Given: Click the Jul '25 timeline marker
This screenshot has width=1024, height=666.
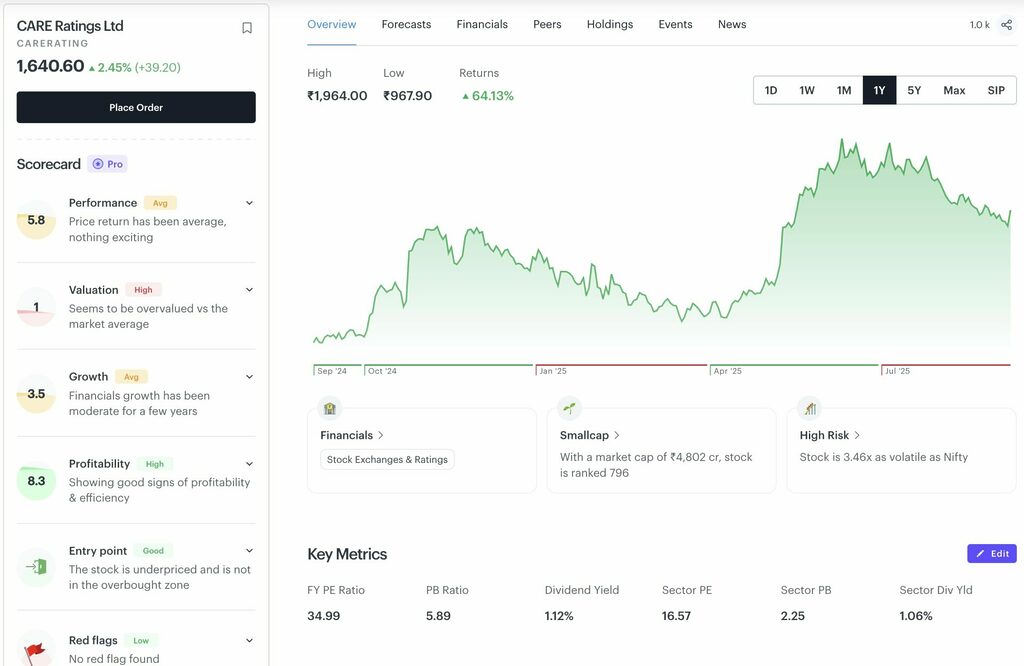Looking at the screenshot, I should pyautogui.click(x=897, y=371).
